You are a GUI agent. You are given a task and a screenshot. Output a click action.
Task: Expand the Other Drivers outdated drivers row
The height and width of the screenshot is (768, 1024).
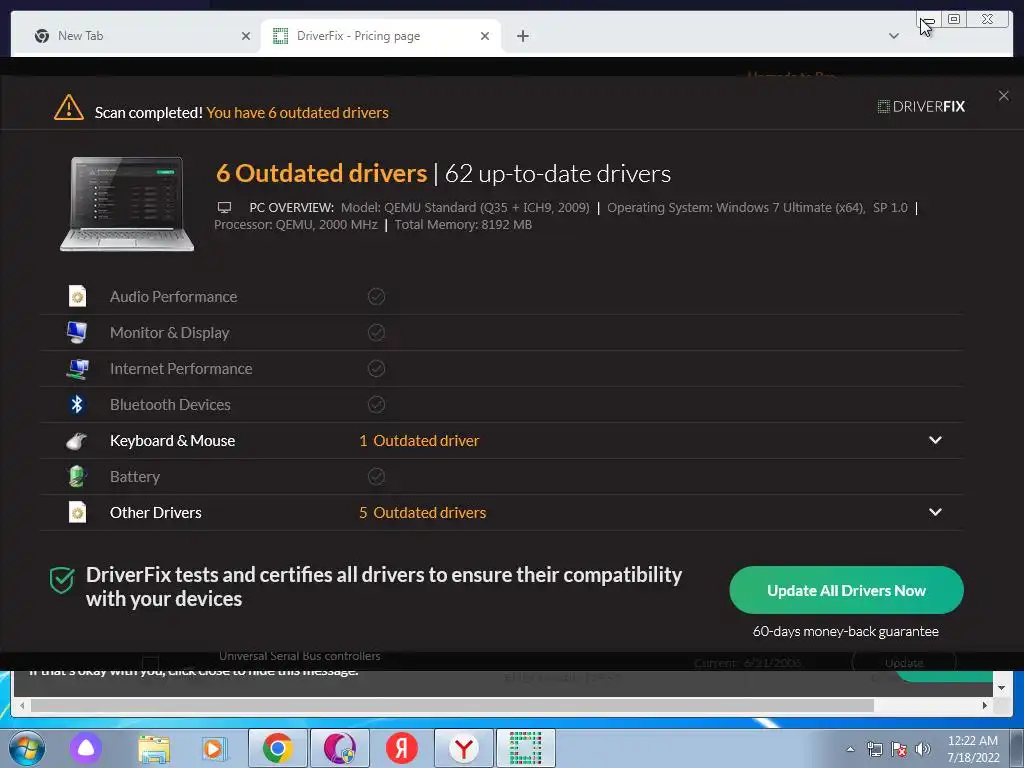[x=935, y=512]
